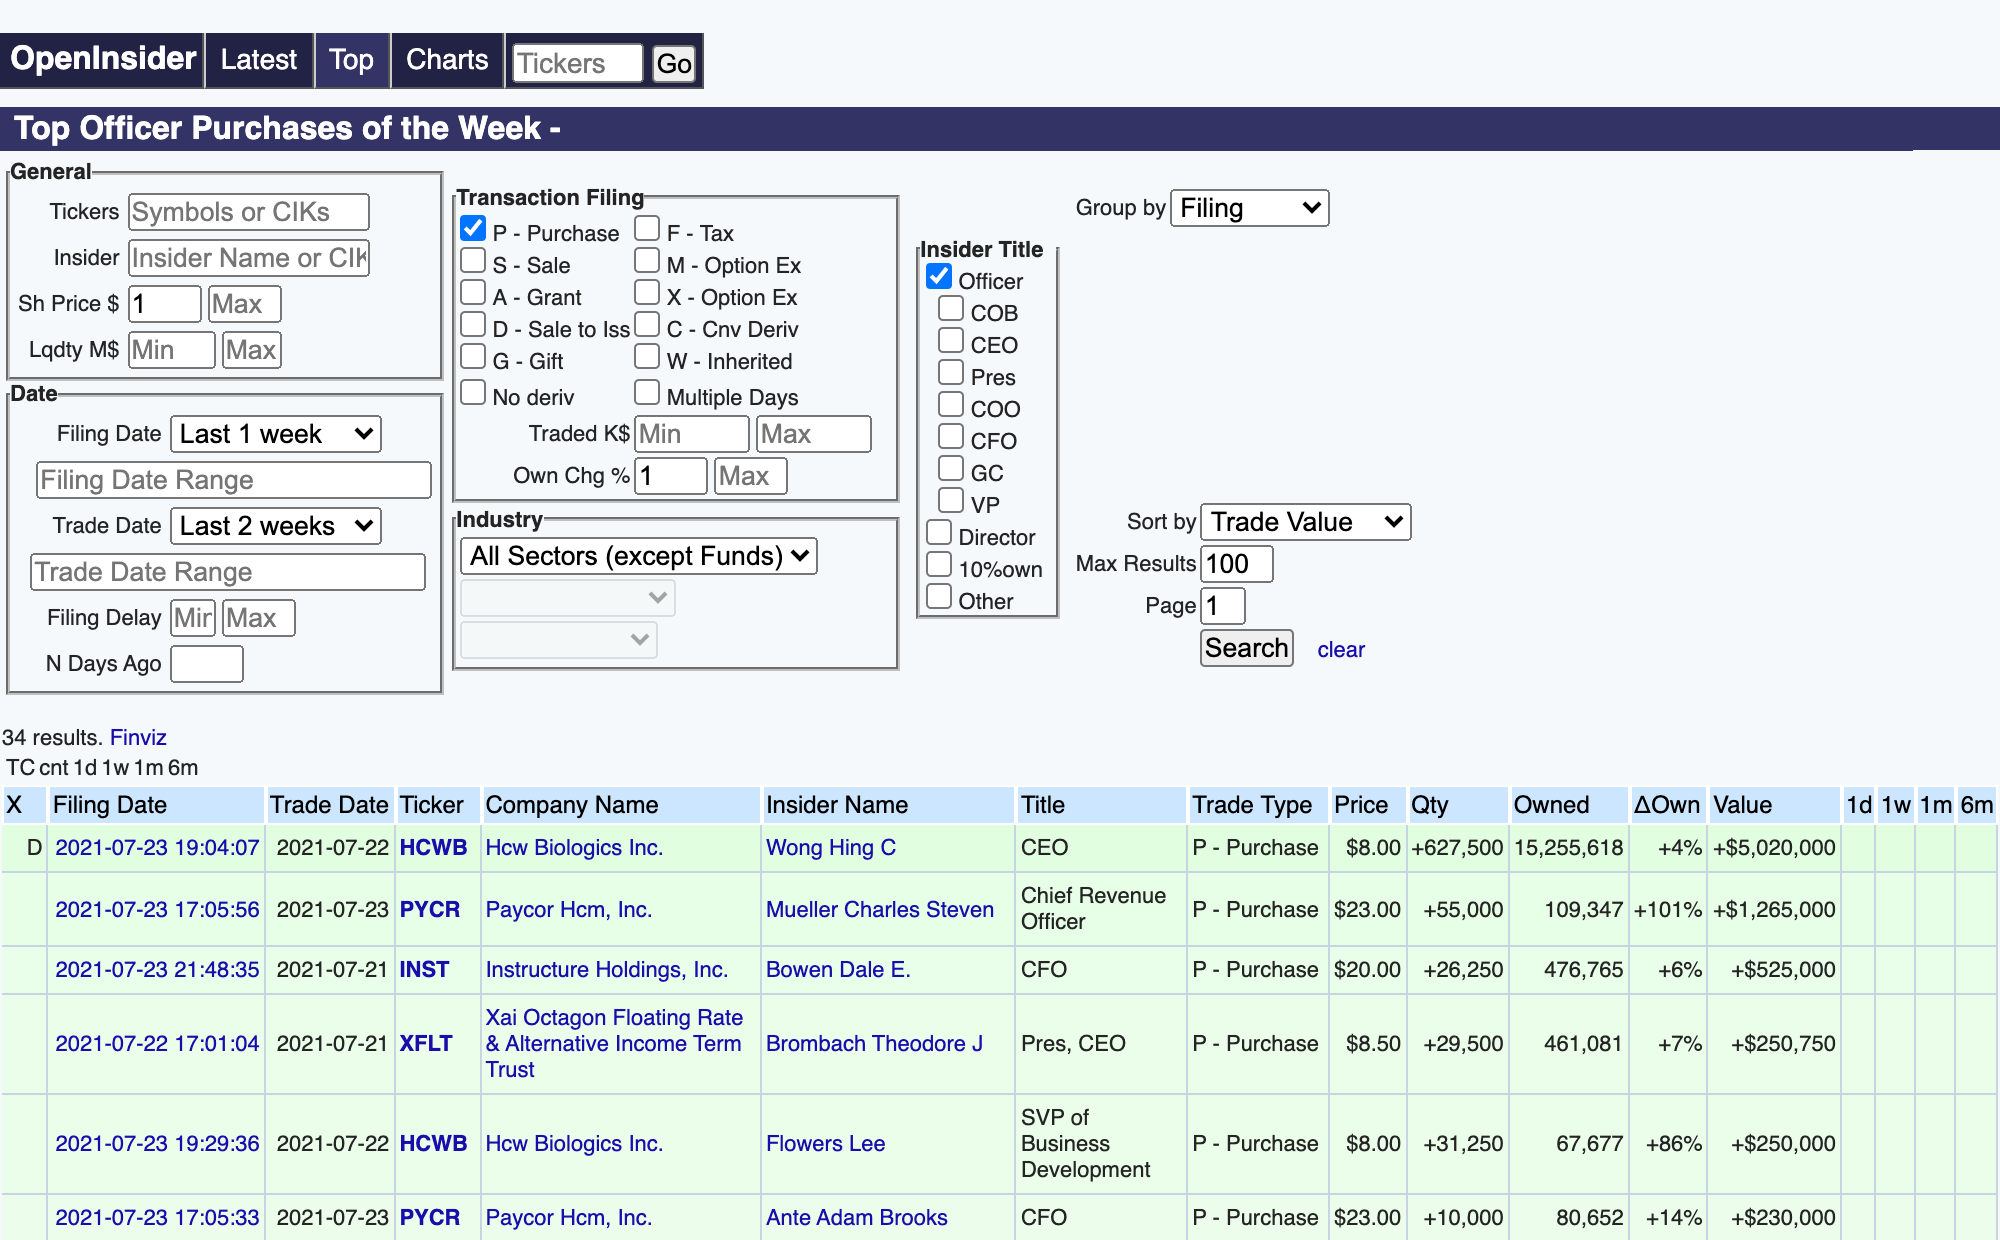This screenshot has width=2000, height=1240.
Task: Click the Latest navigation icon
Action: coord(259,60)
